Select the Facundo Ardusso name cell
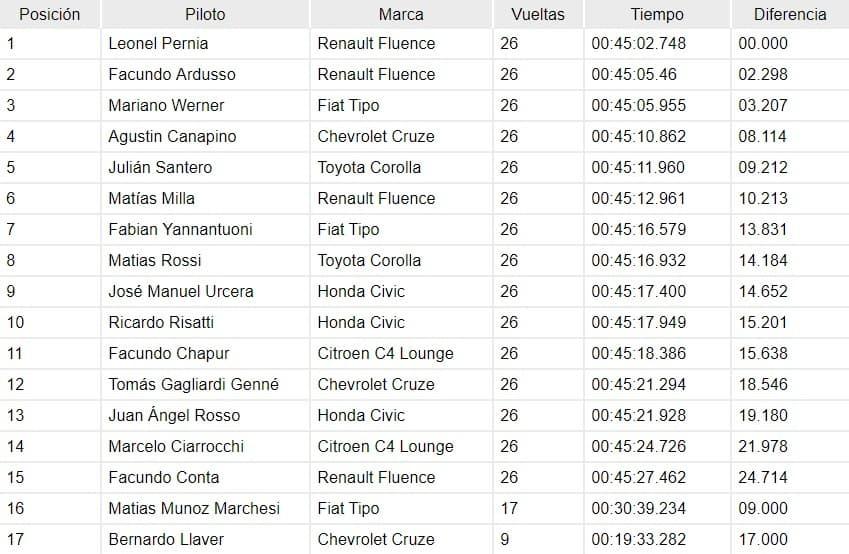 click(x=205, y=74)
